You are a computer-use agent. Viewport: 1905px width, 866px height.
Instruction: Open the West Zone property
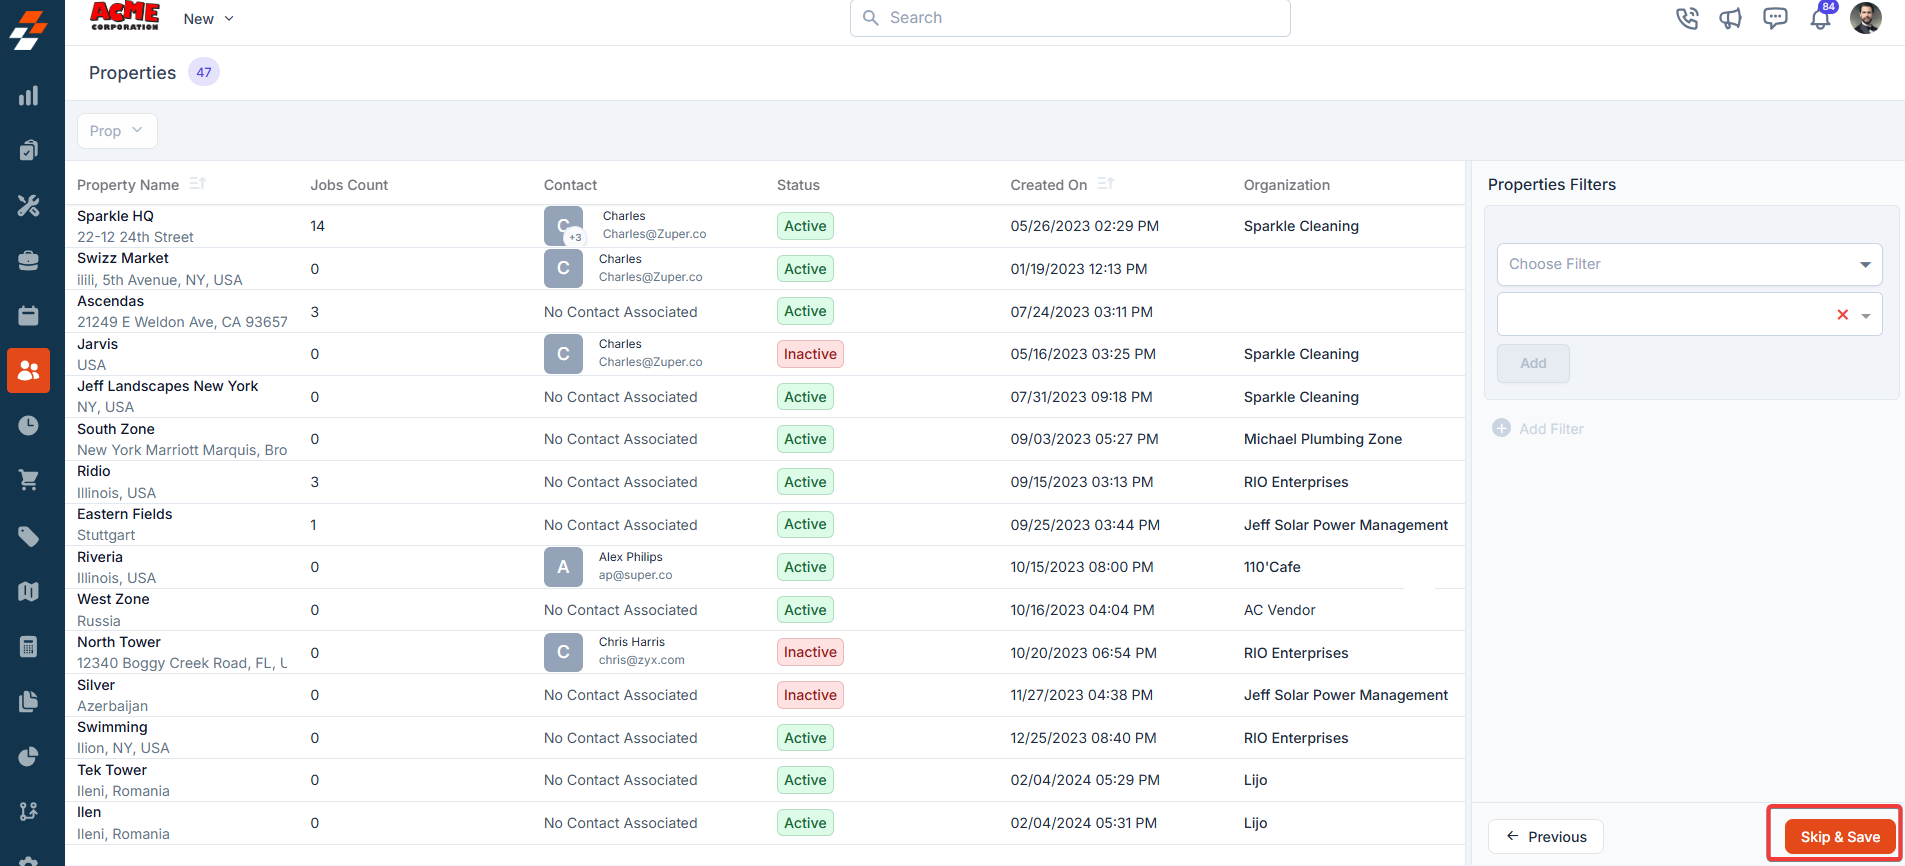point(113,599)
